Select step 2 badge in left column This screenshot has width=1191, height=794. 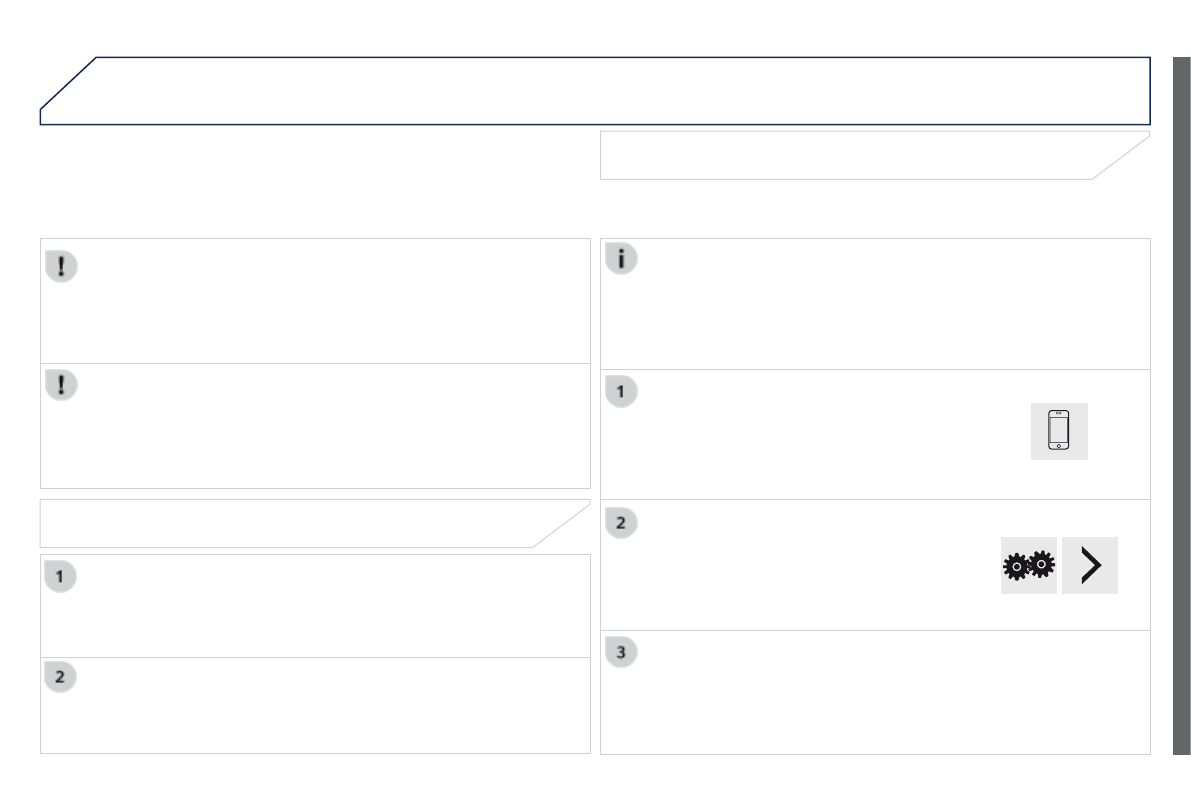coord(61,677)
